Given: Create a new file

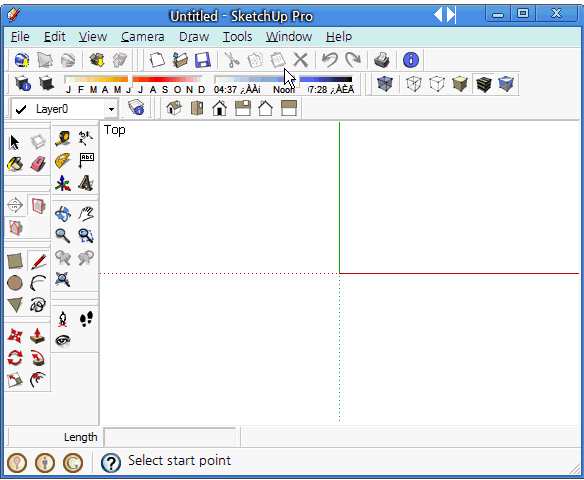Looking at the screenshot, I should coord(157,60).
